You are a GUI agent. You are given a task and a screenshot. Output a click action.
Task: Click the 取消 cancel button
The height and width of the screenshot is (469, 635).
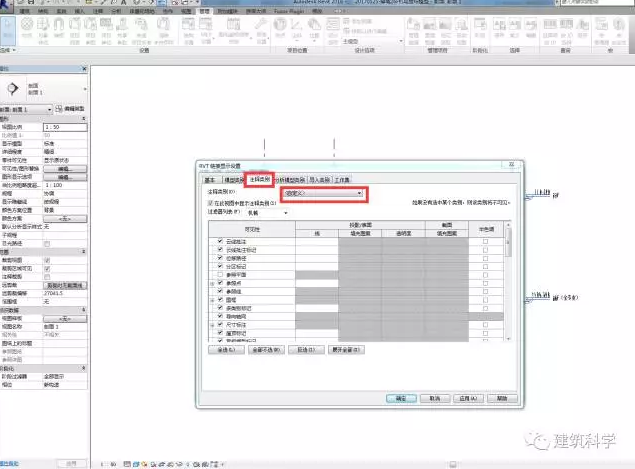tap(435, 399)
